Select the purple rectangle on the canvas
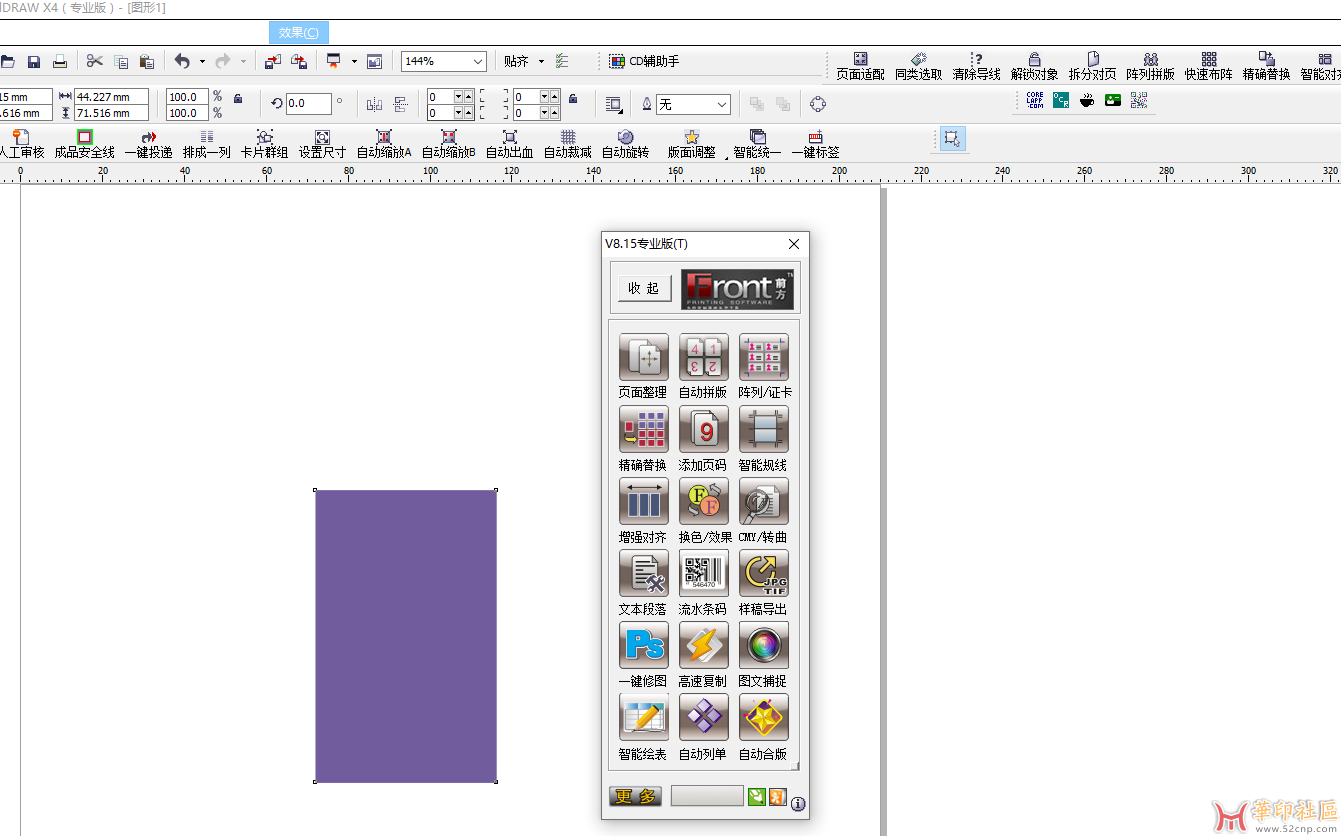Viewport: 1341px width, 836px height. point(406,636)
